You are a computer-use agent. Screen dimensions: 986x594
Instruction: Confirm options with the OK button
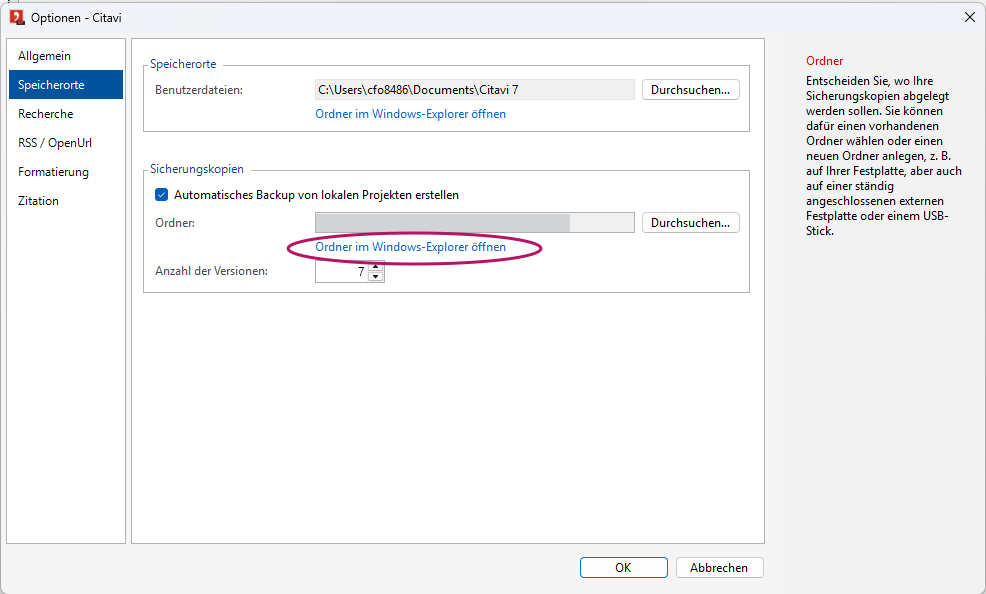(x=623, y=568)
